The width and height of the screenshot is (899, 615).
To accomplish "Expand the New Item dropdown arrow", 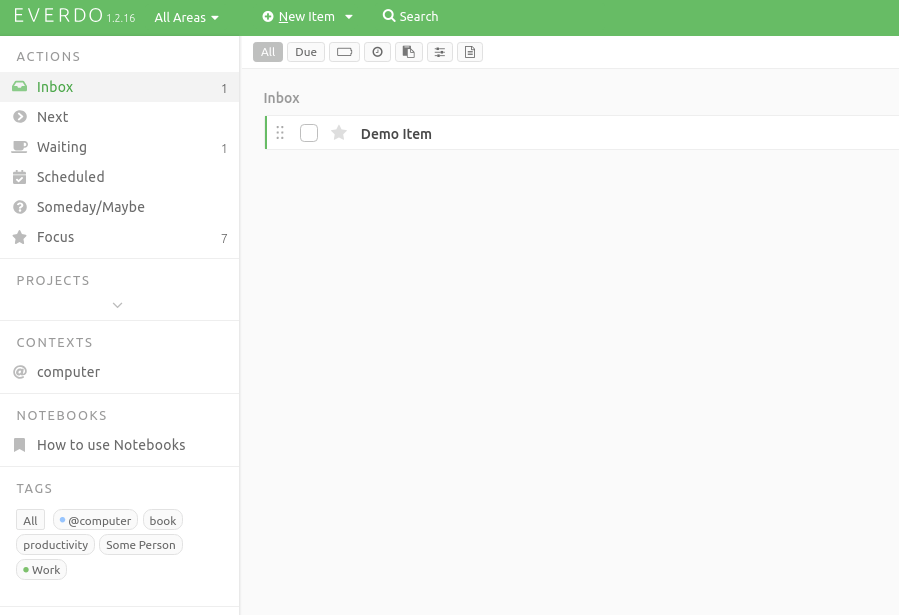I will (348, 17).
